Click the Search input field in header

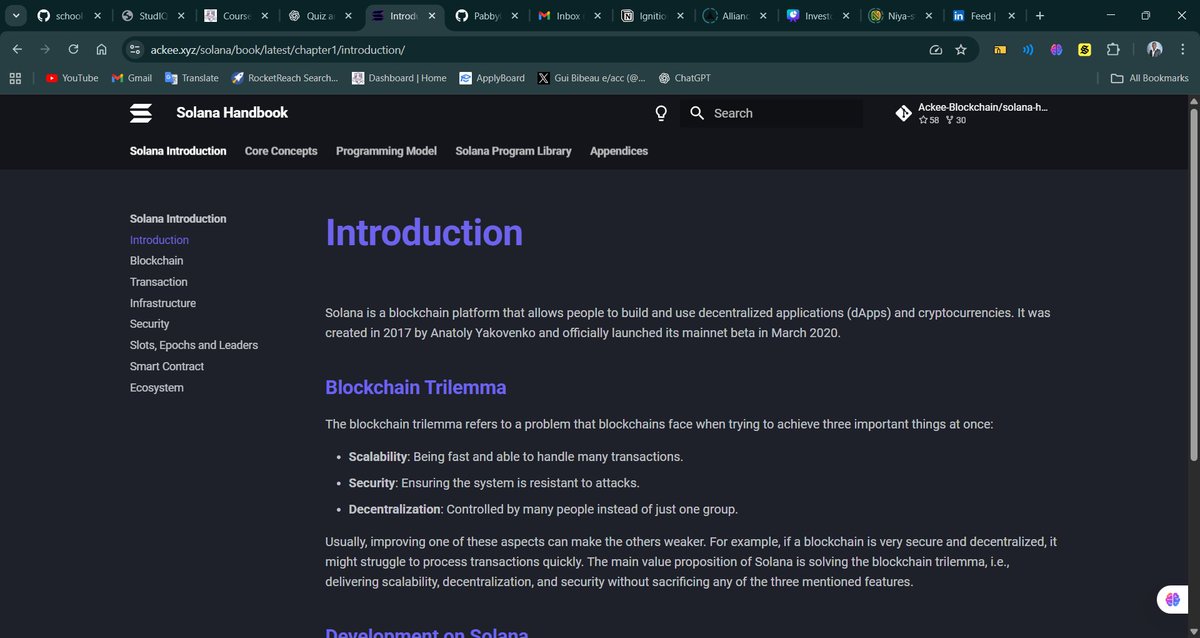pos(772,113)
